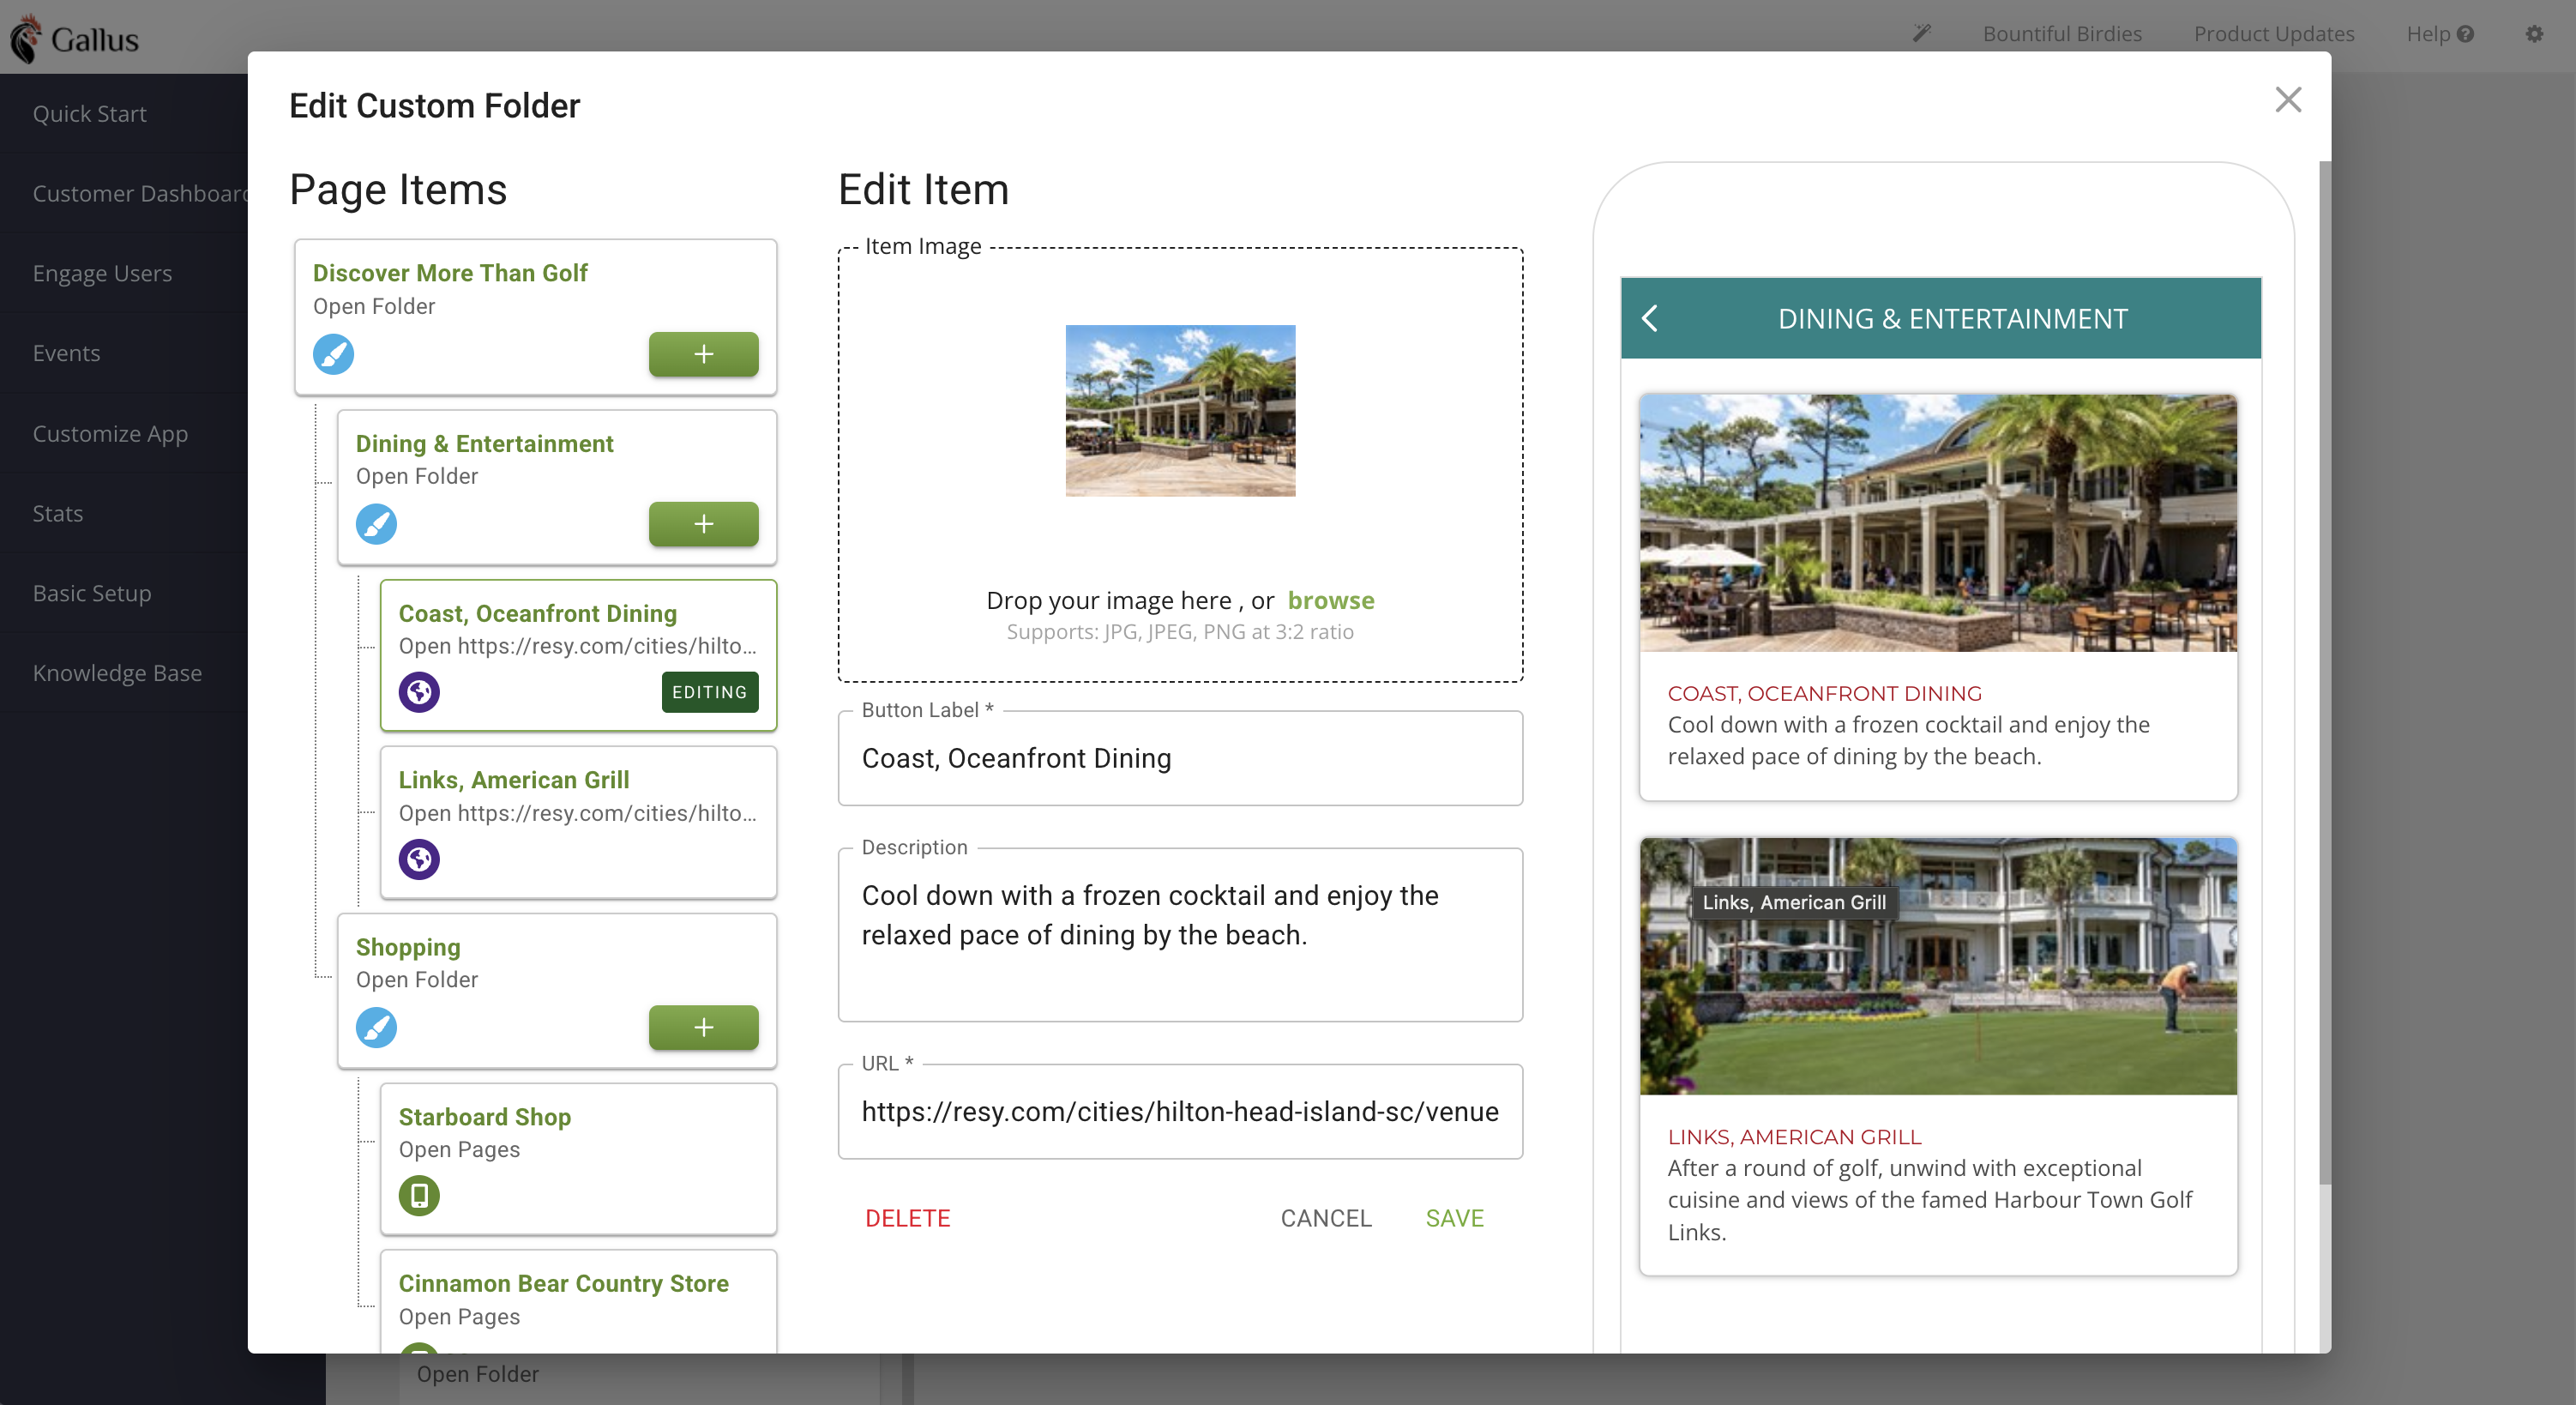Image resolution: width=2576 pixels, height=1405 pixels.
Task: Open the Bountiful Birdies account menu
Action: pyautogui.click(x=2061, y=34)
